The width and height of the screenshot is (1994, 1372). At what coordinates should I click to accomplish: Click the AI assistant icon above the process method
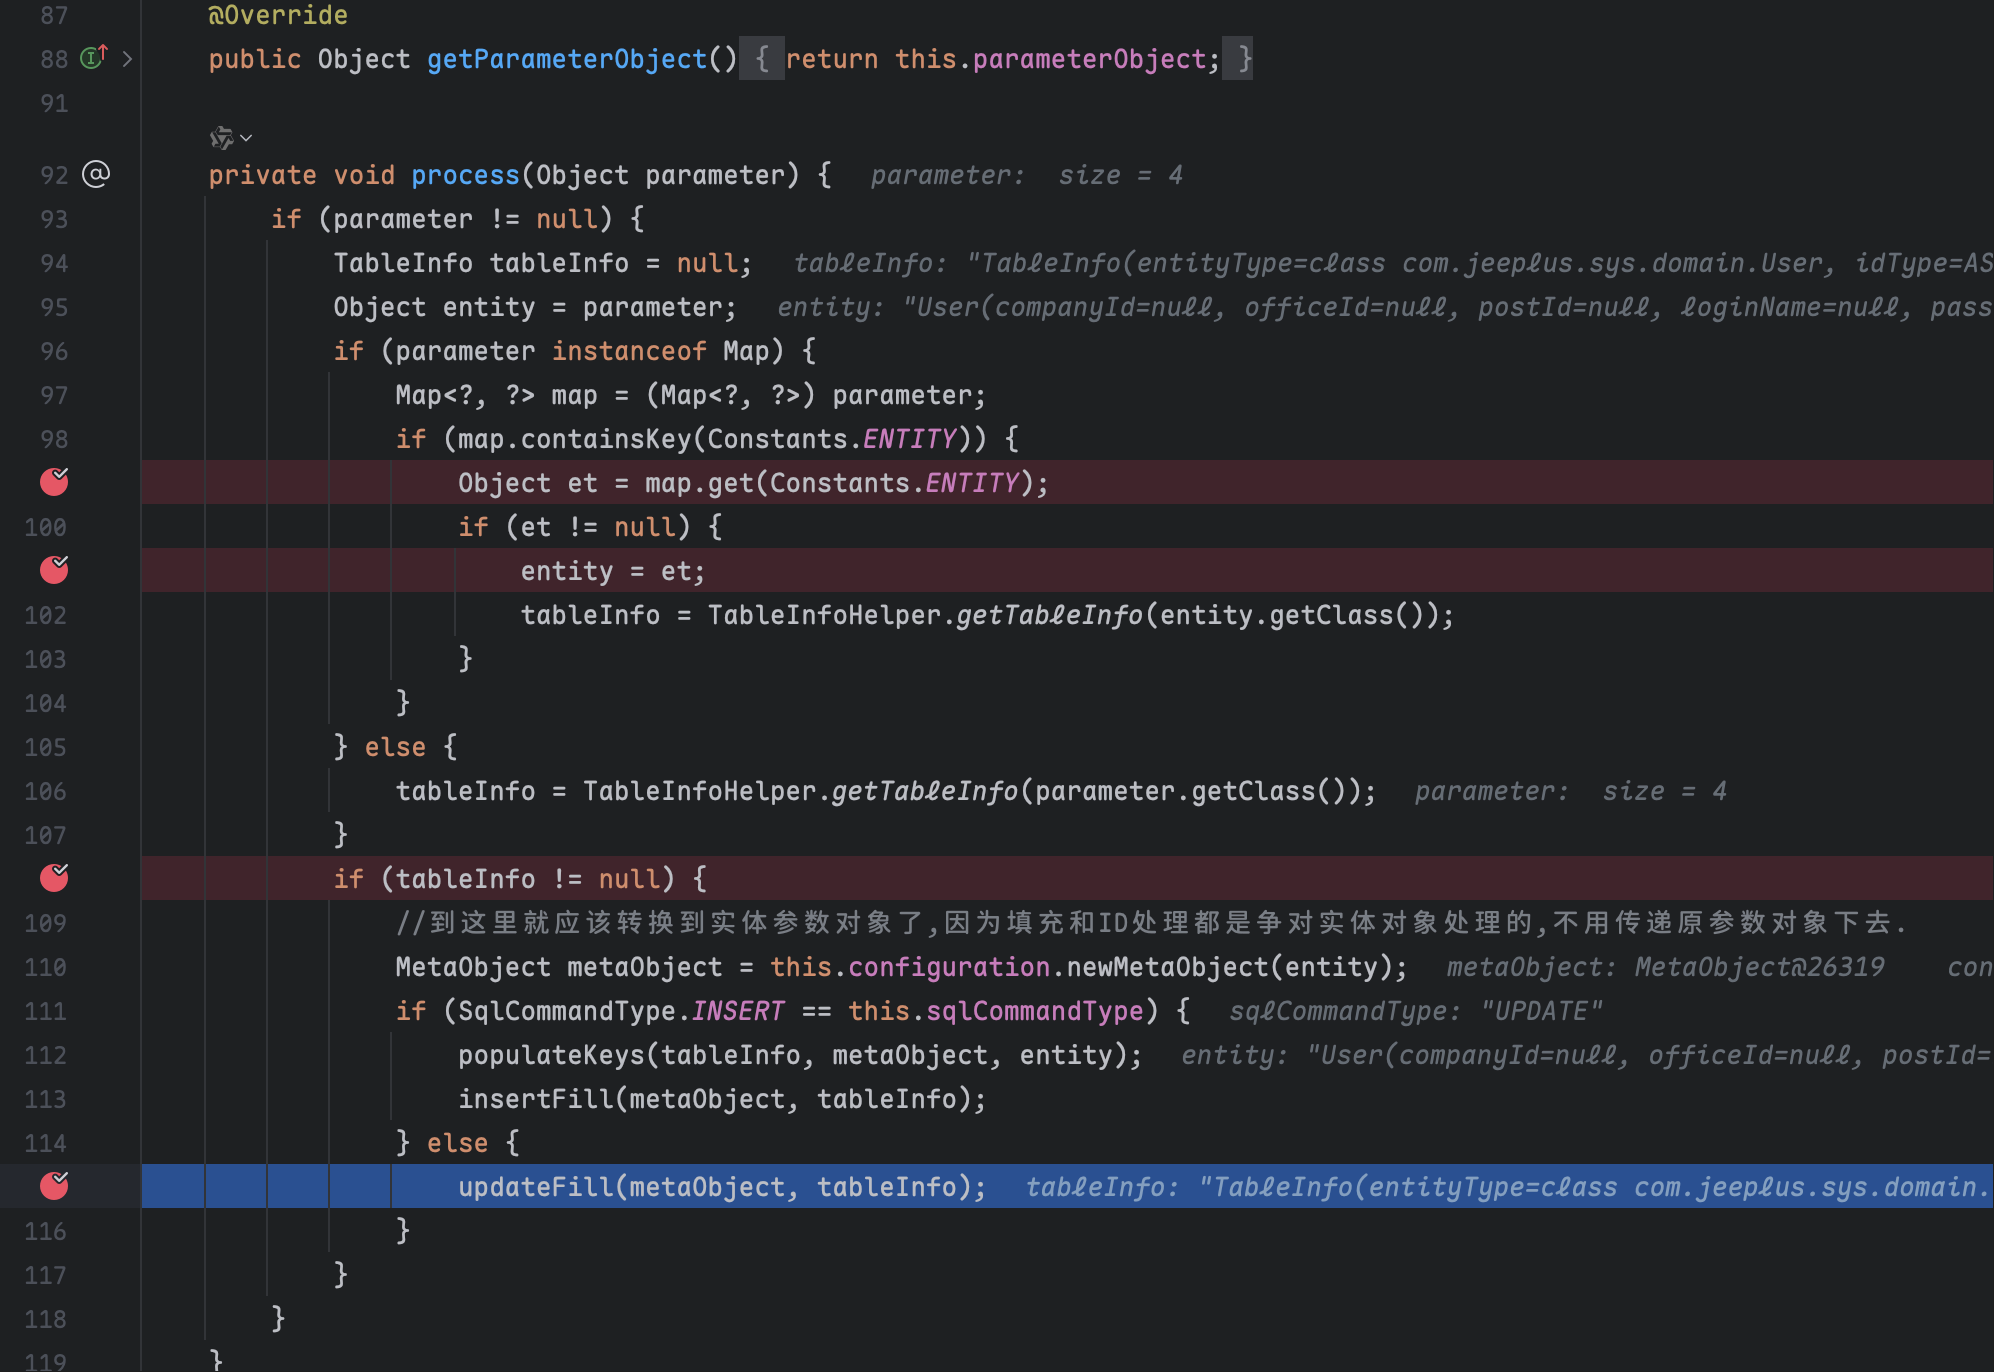pyautogui.click(x=221, y=137)
